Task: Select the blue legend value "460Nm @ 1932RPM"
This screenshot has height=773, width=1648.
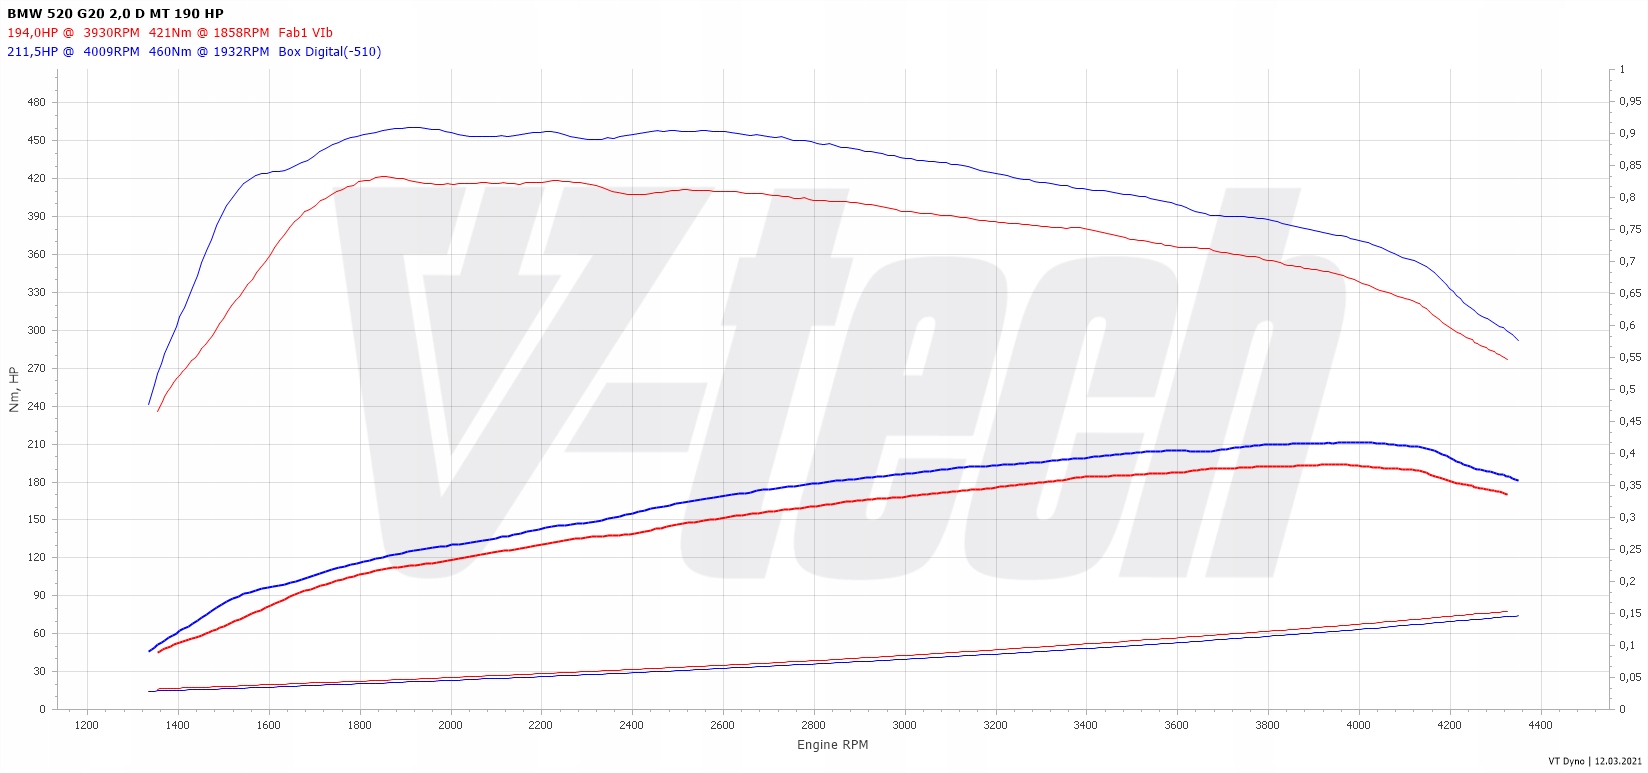Action: point(209,52)
